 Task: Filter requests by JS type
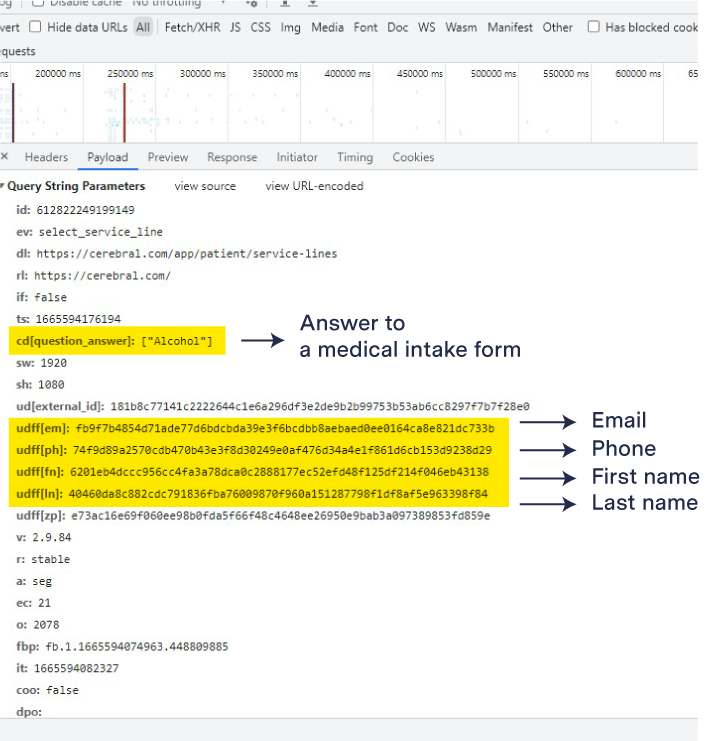tap(235, 27)
